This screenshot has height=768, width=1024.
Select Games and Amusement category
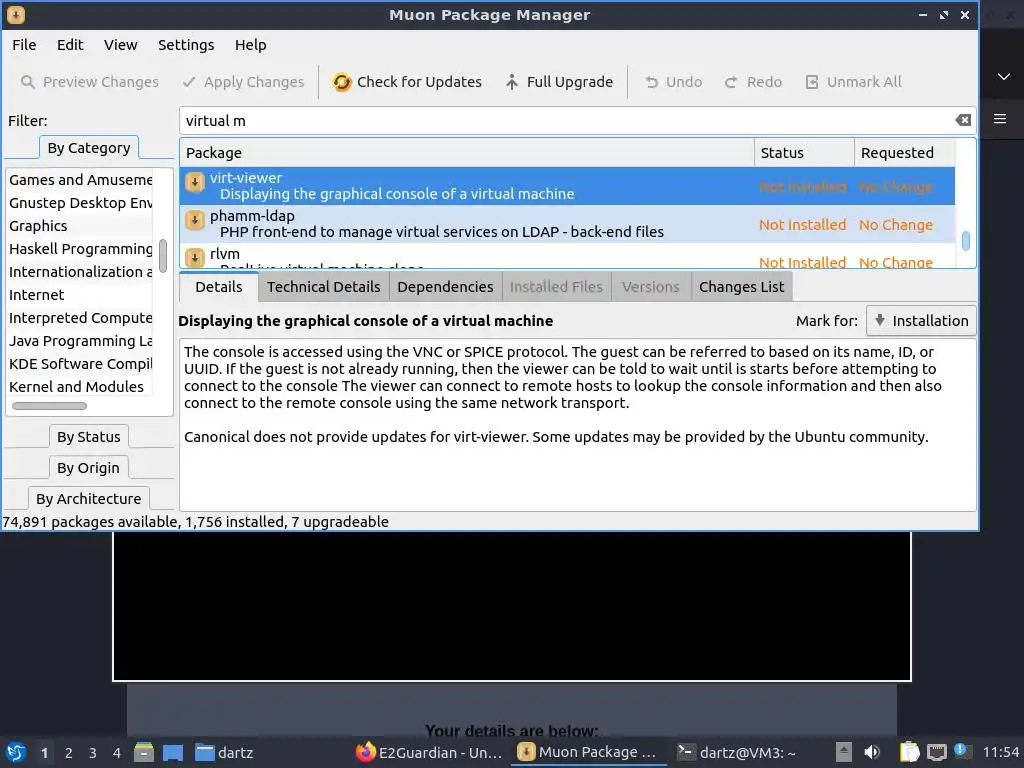(x=81, y=180)
